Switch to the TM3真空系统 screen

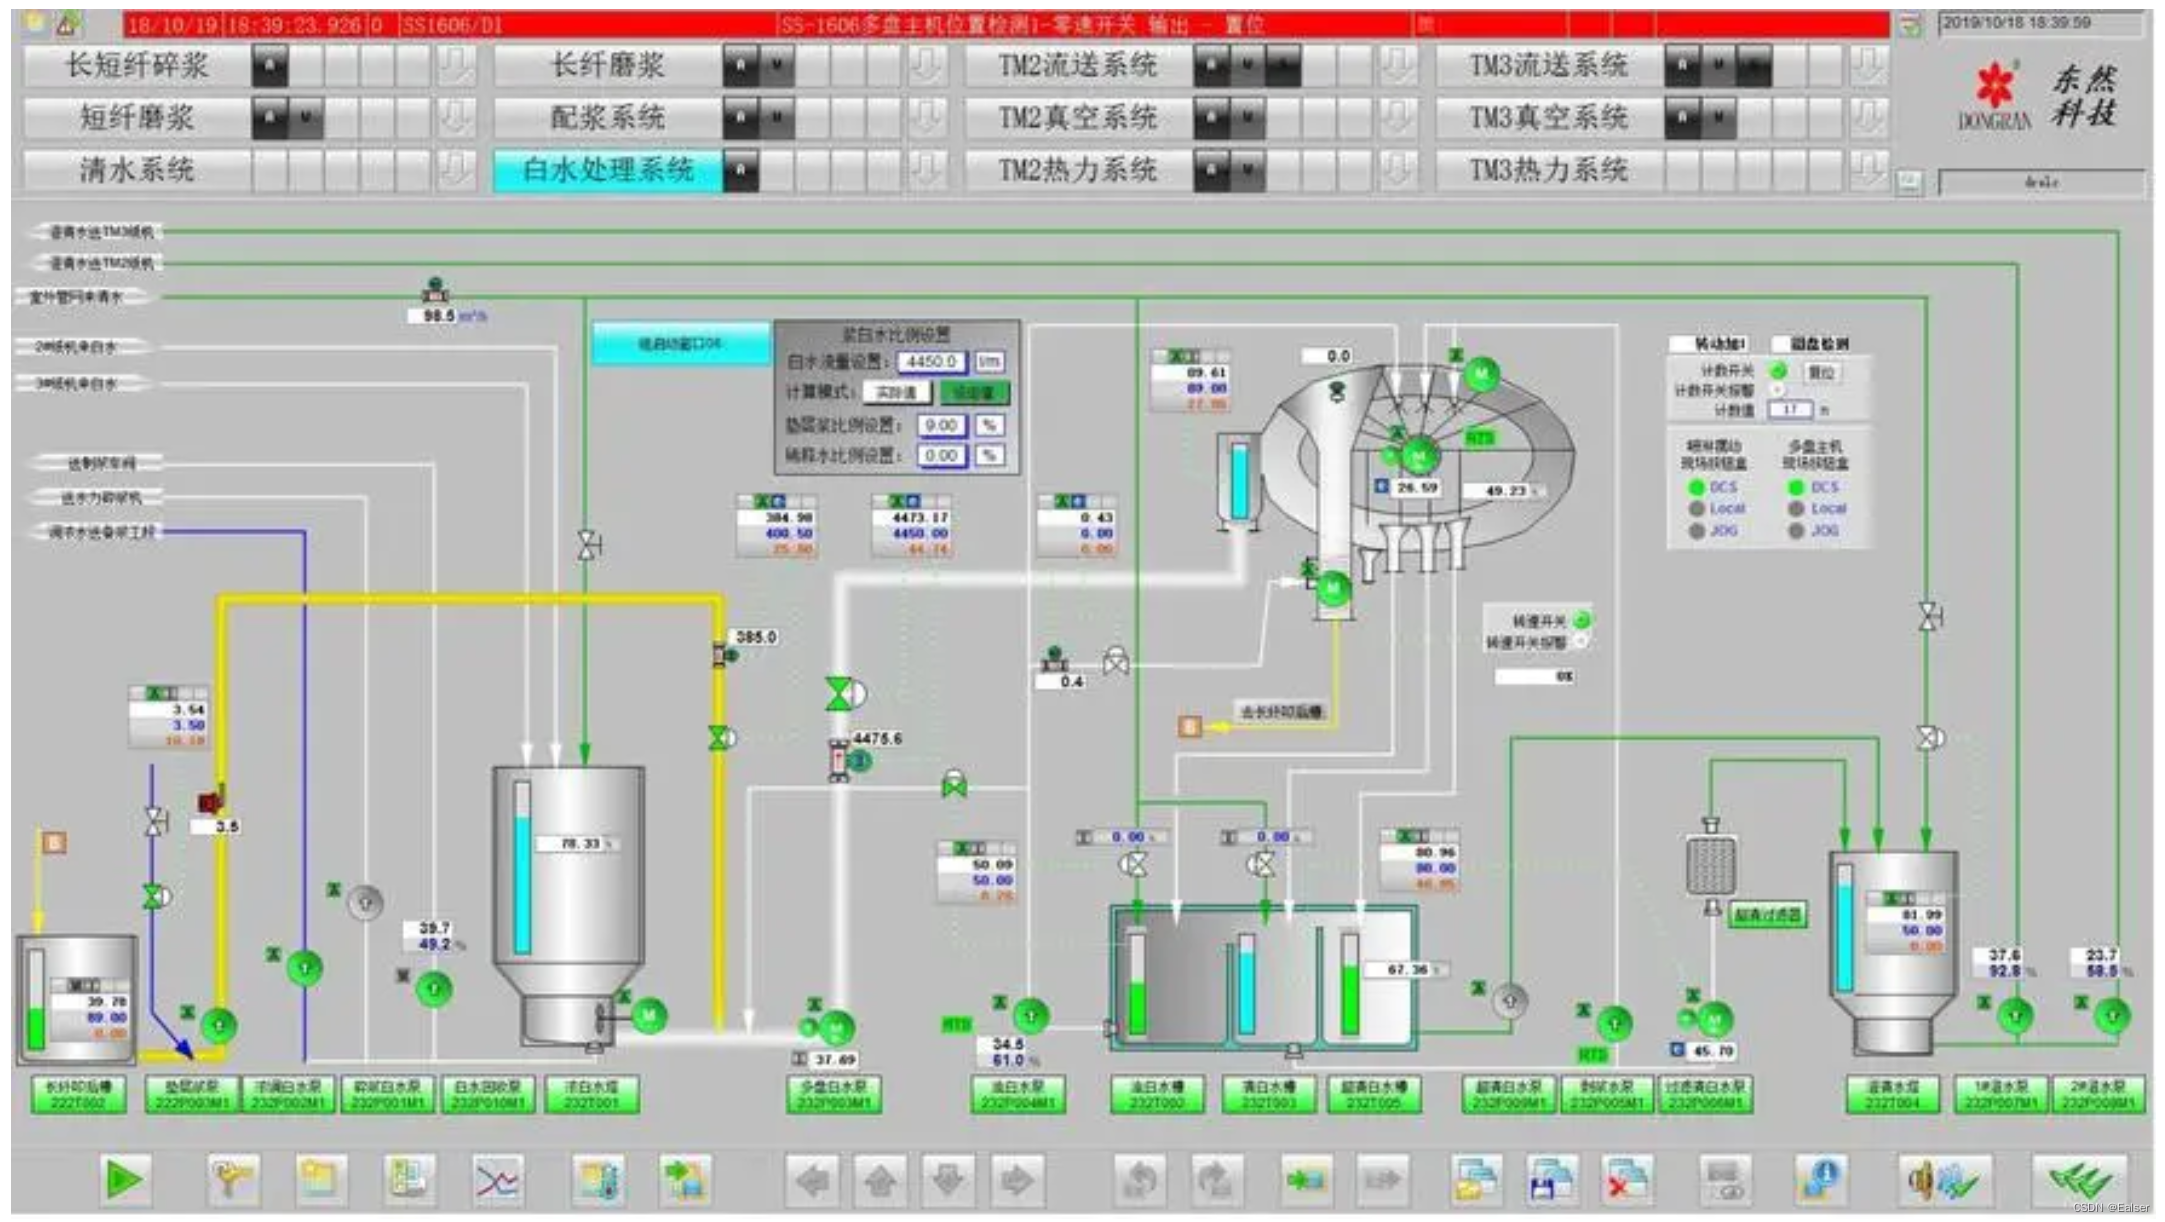[1548, 118]
